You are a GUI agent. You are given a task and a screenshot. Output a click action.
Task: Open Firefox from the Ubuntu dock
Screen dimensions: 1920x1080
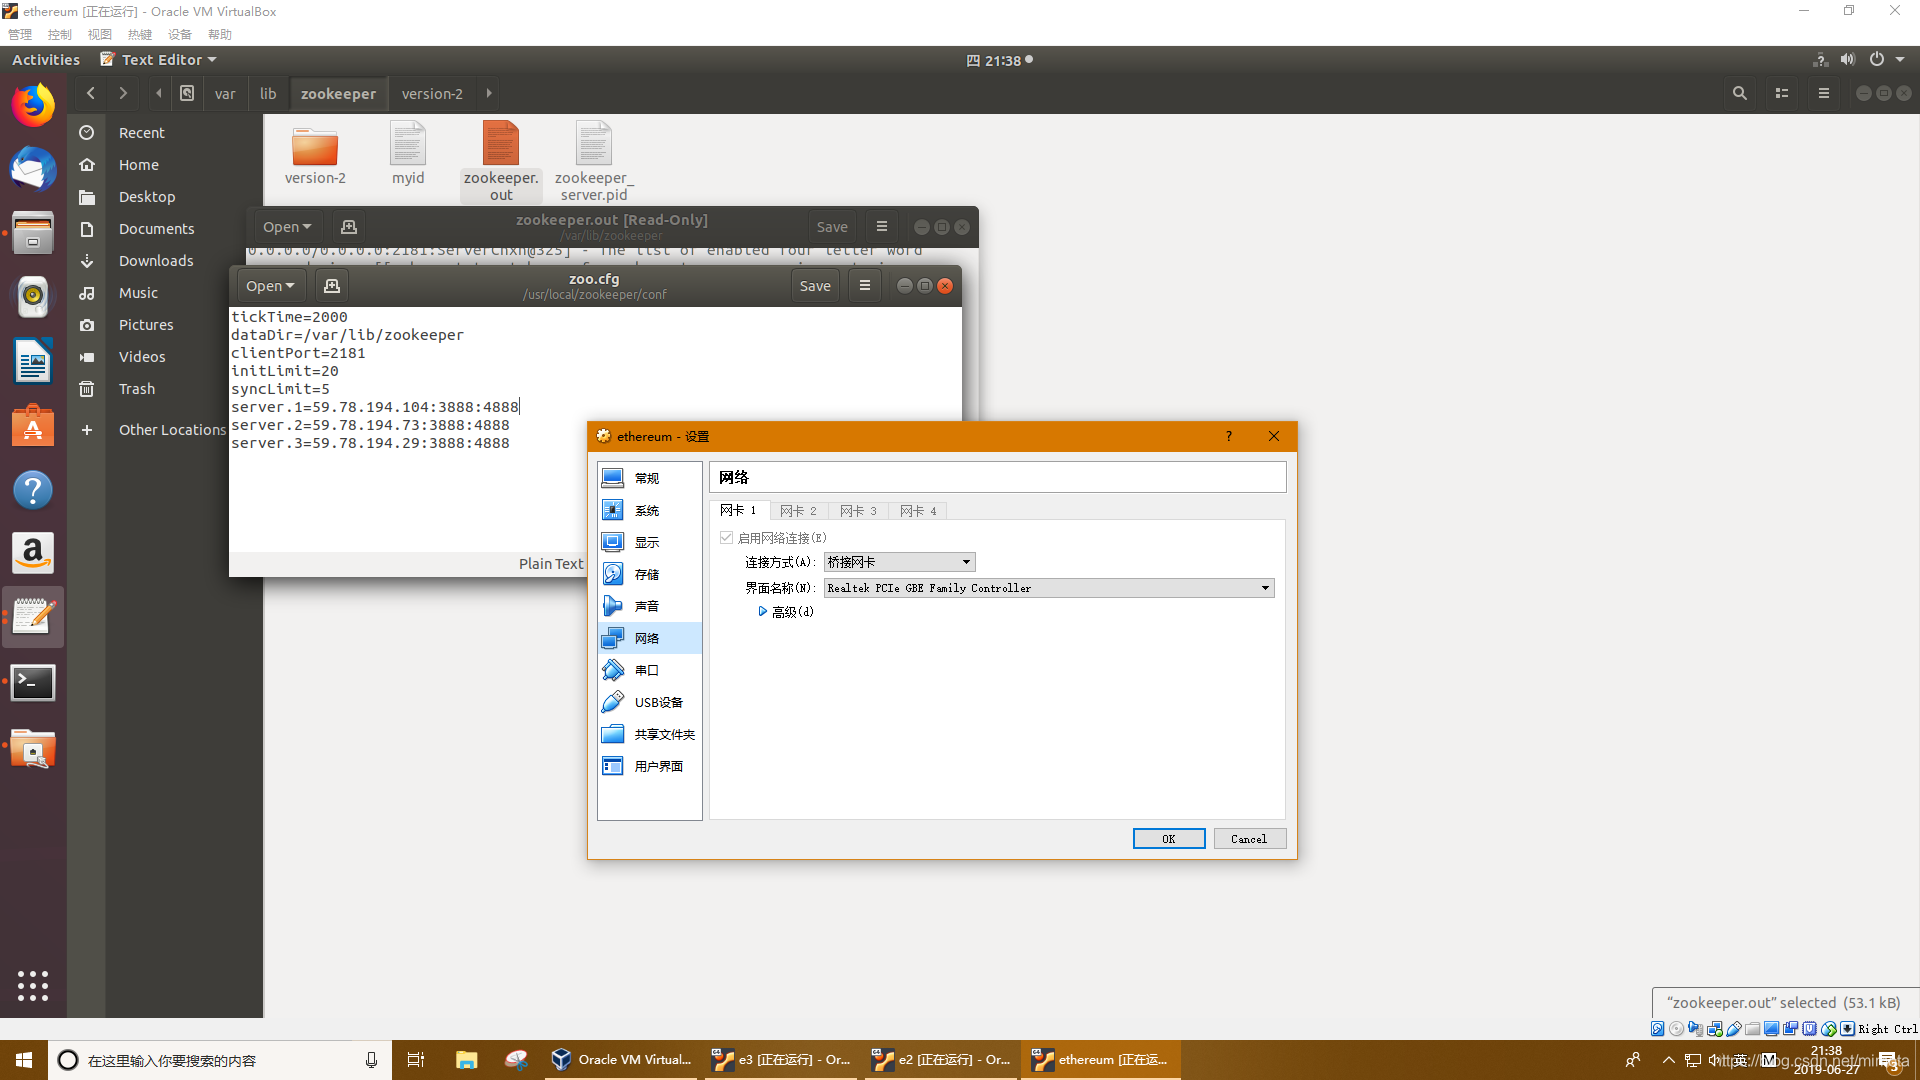coord(33,105)
